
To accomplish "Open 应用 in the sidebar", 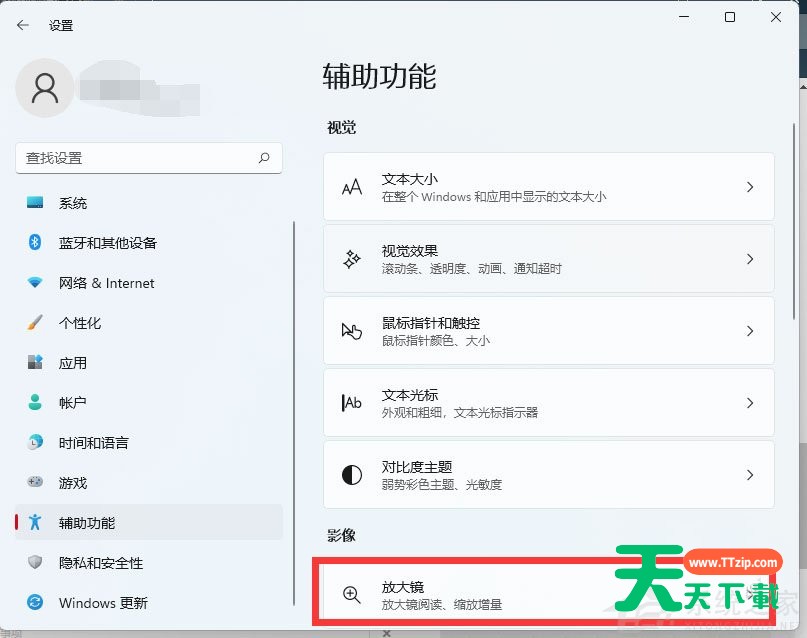I will coord(73,363).
